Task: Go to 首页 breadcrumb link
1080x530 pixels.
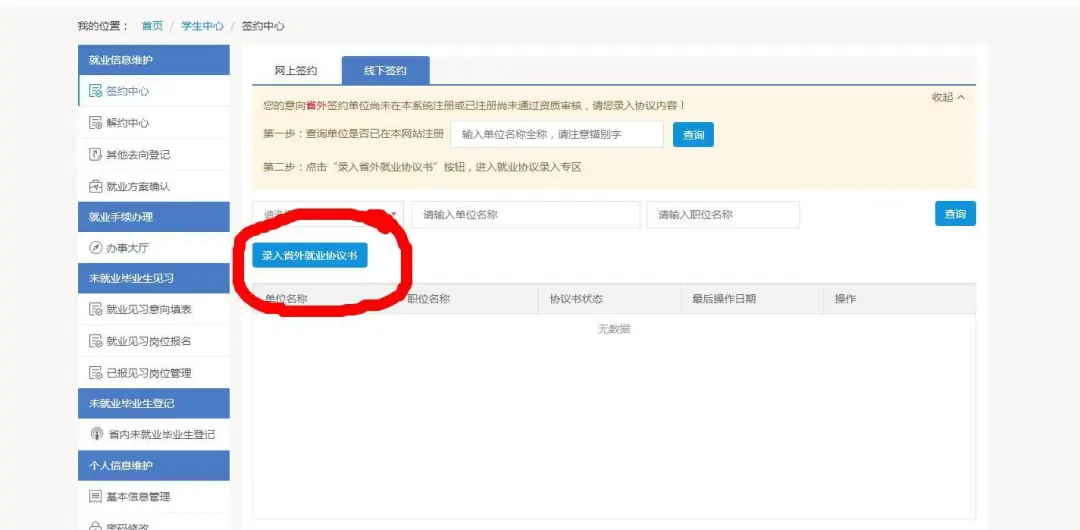Action: tap(152, 26)
